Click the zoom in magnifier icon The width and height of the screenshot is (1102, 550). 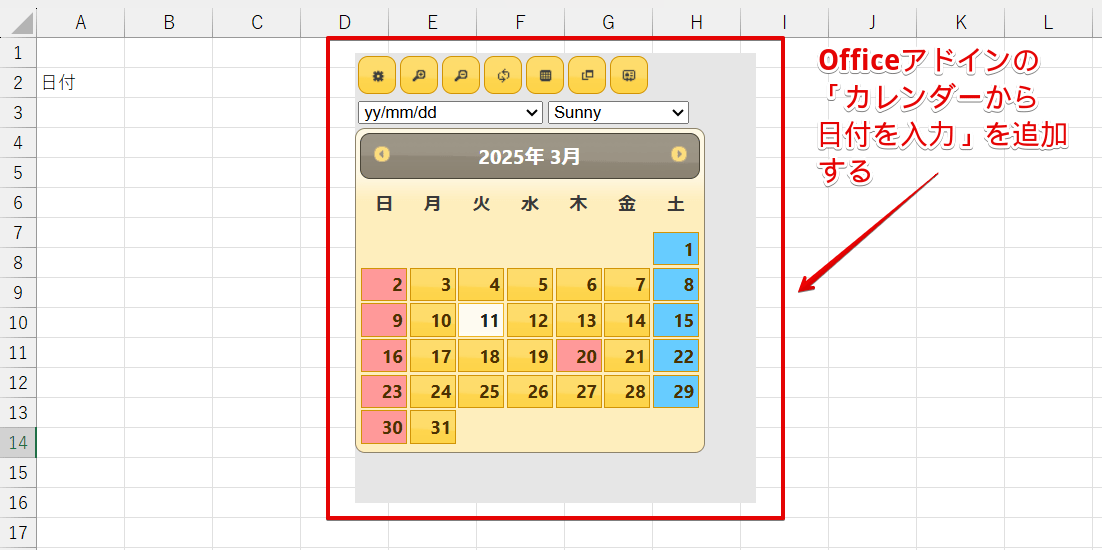419,75
